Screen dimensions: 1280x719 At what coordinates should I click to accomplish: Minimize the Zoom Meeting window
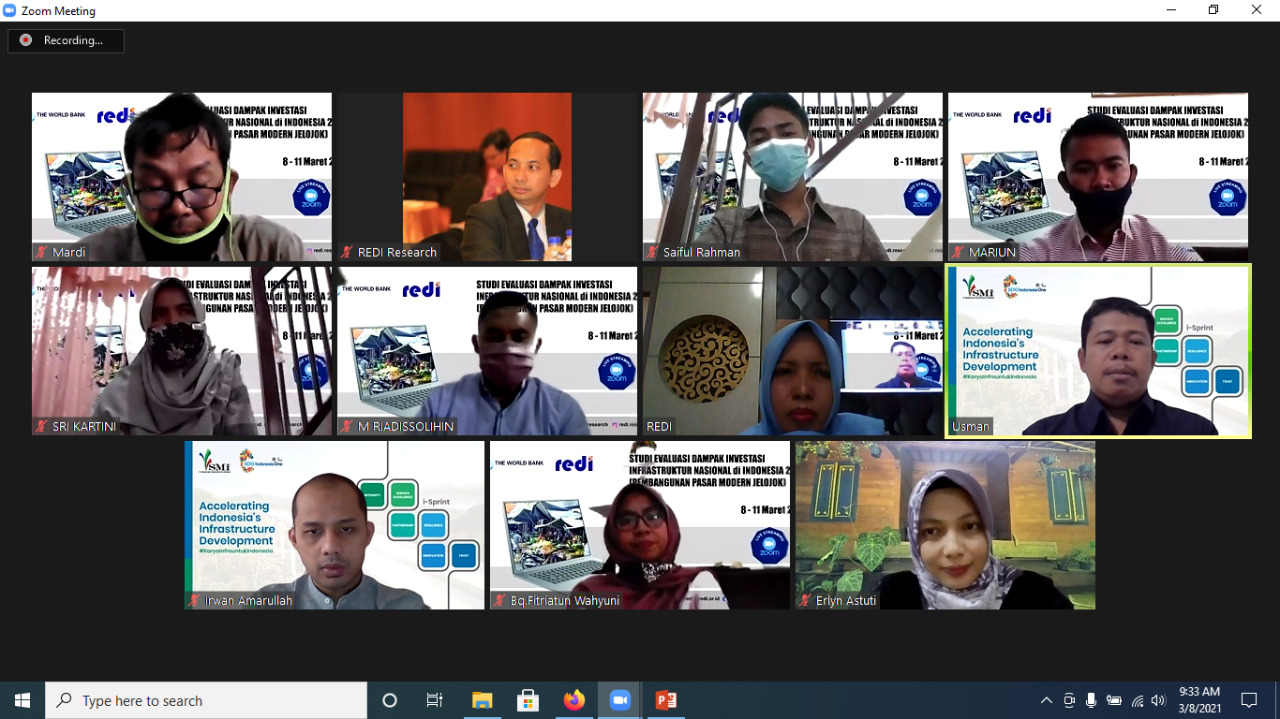(1171, 10)
